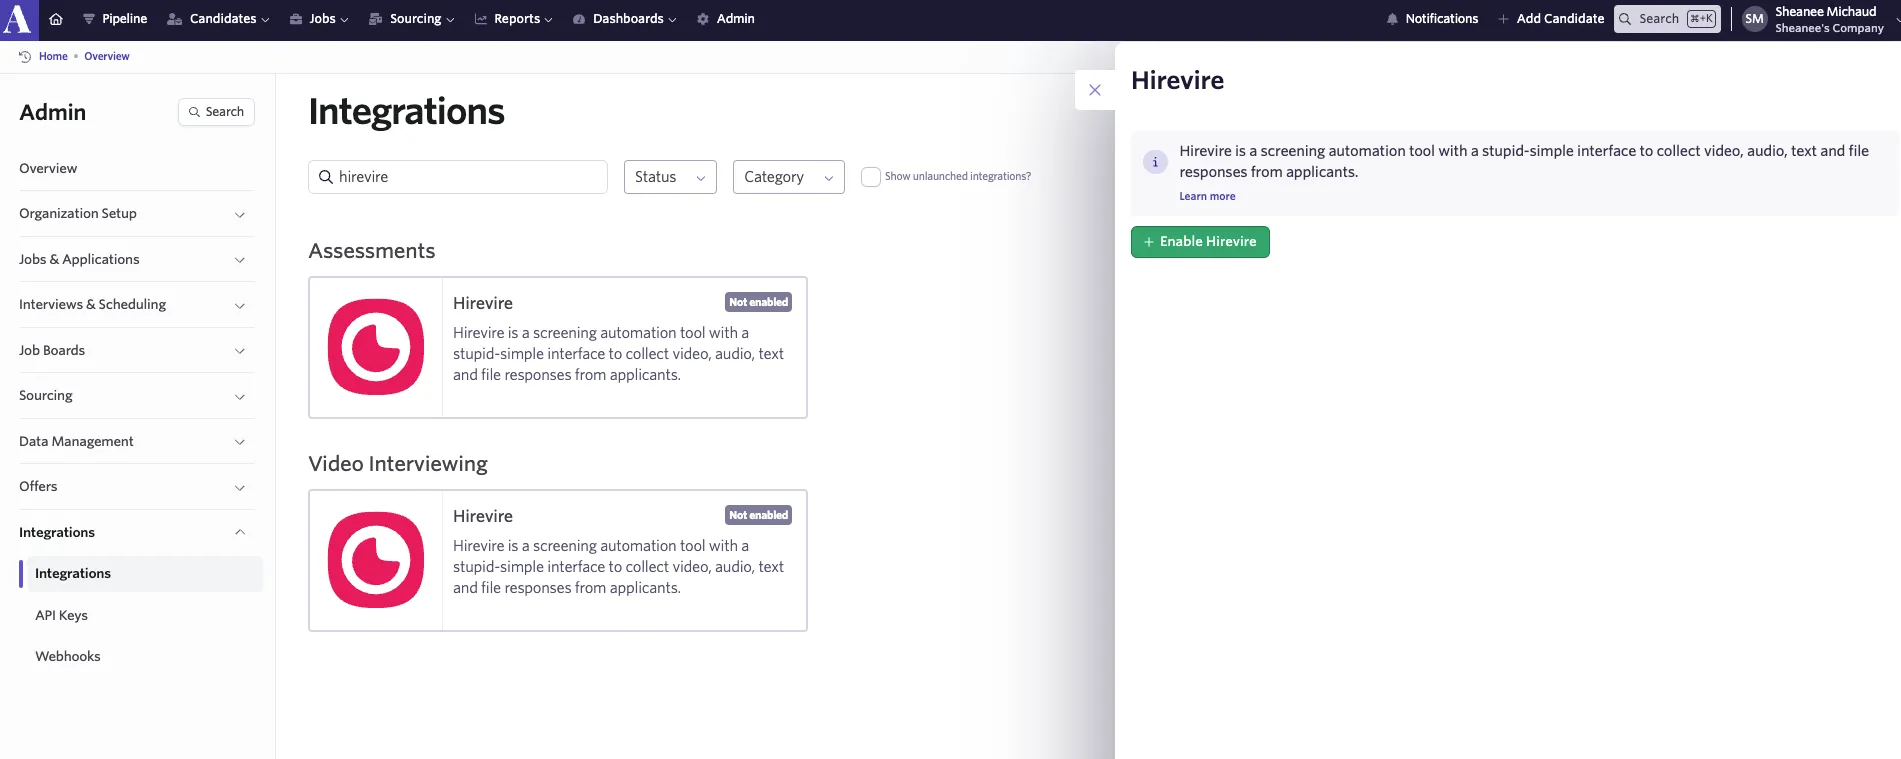The height and width of the screenshot is (759, 1901).
Task: Expand the Offers section
Action: 136,487
